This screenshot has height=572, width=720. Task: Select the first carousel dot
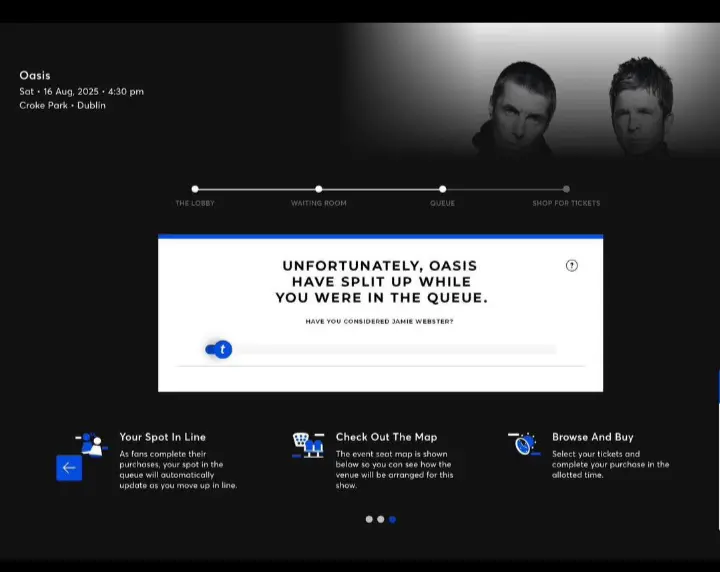[x=369, y=519]
